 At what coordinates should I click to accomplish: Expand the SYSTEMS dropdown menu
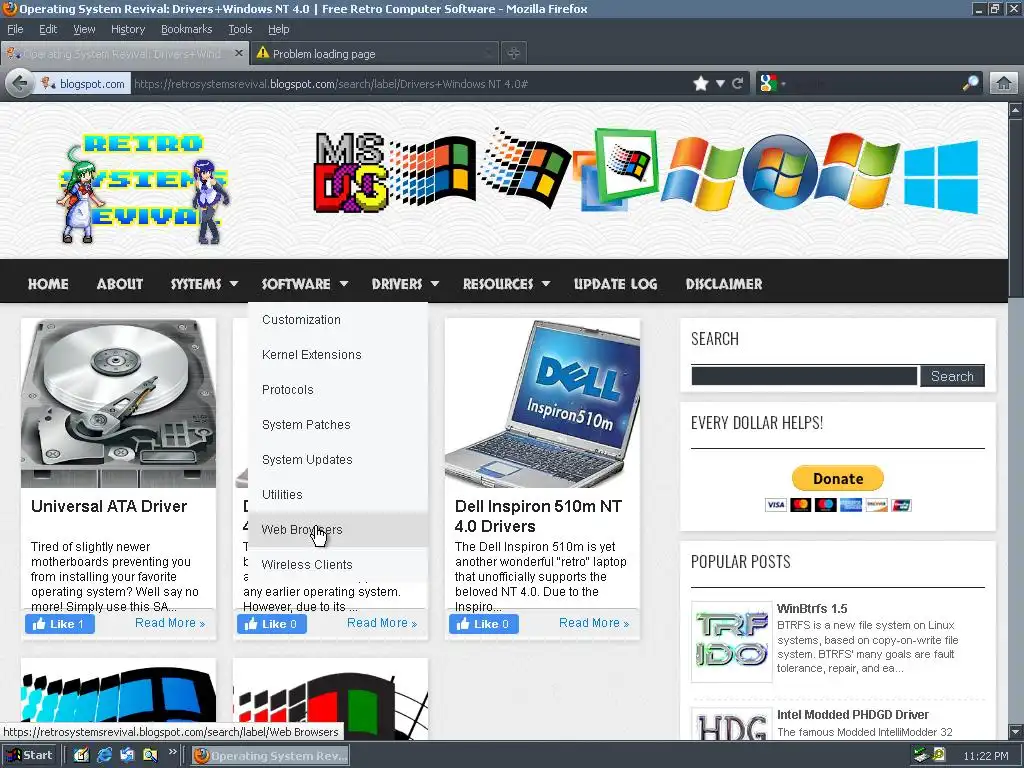204,284
